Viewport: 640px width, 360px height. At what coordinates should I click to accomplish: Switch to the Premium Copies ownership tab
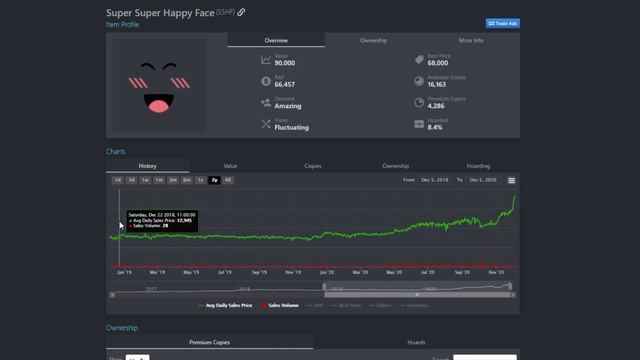209,342
